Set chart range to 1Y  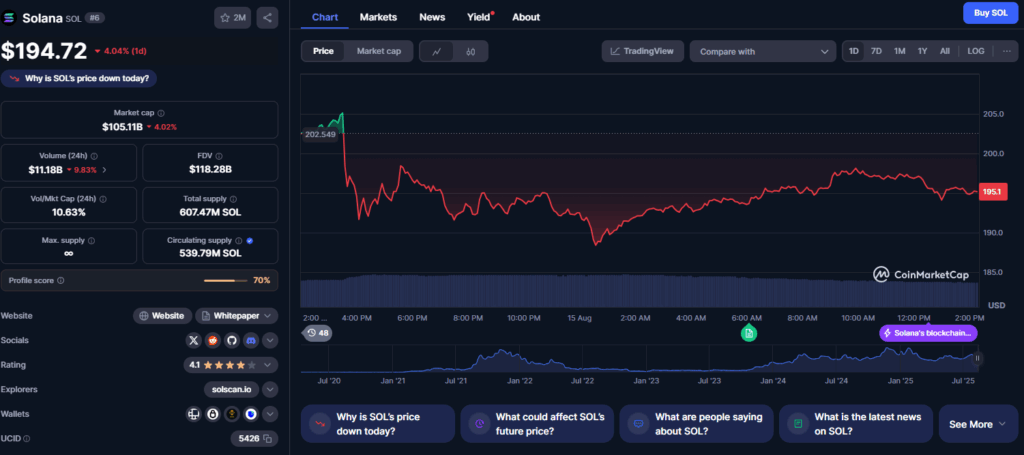[922, 51]
